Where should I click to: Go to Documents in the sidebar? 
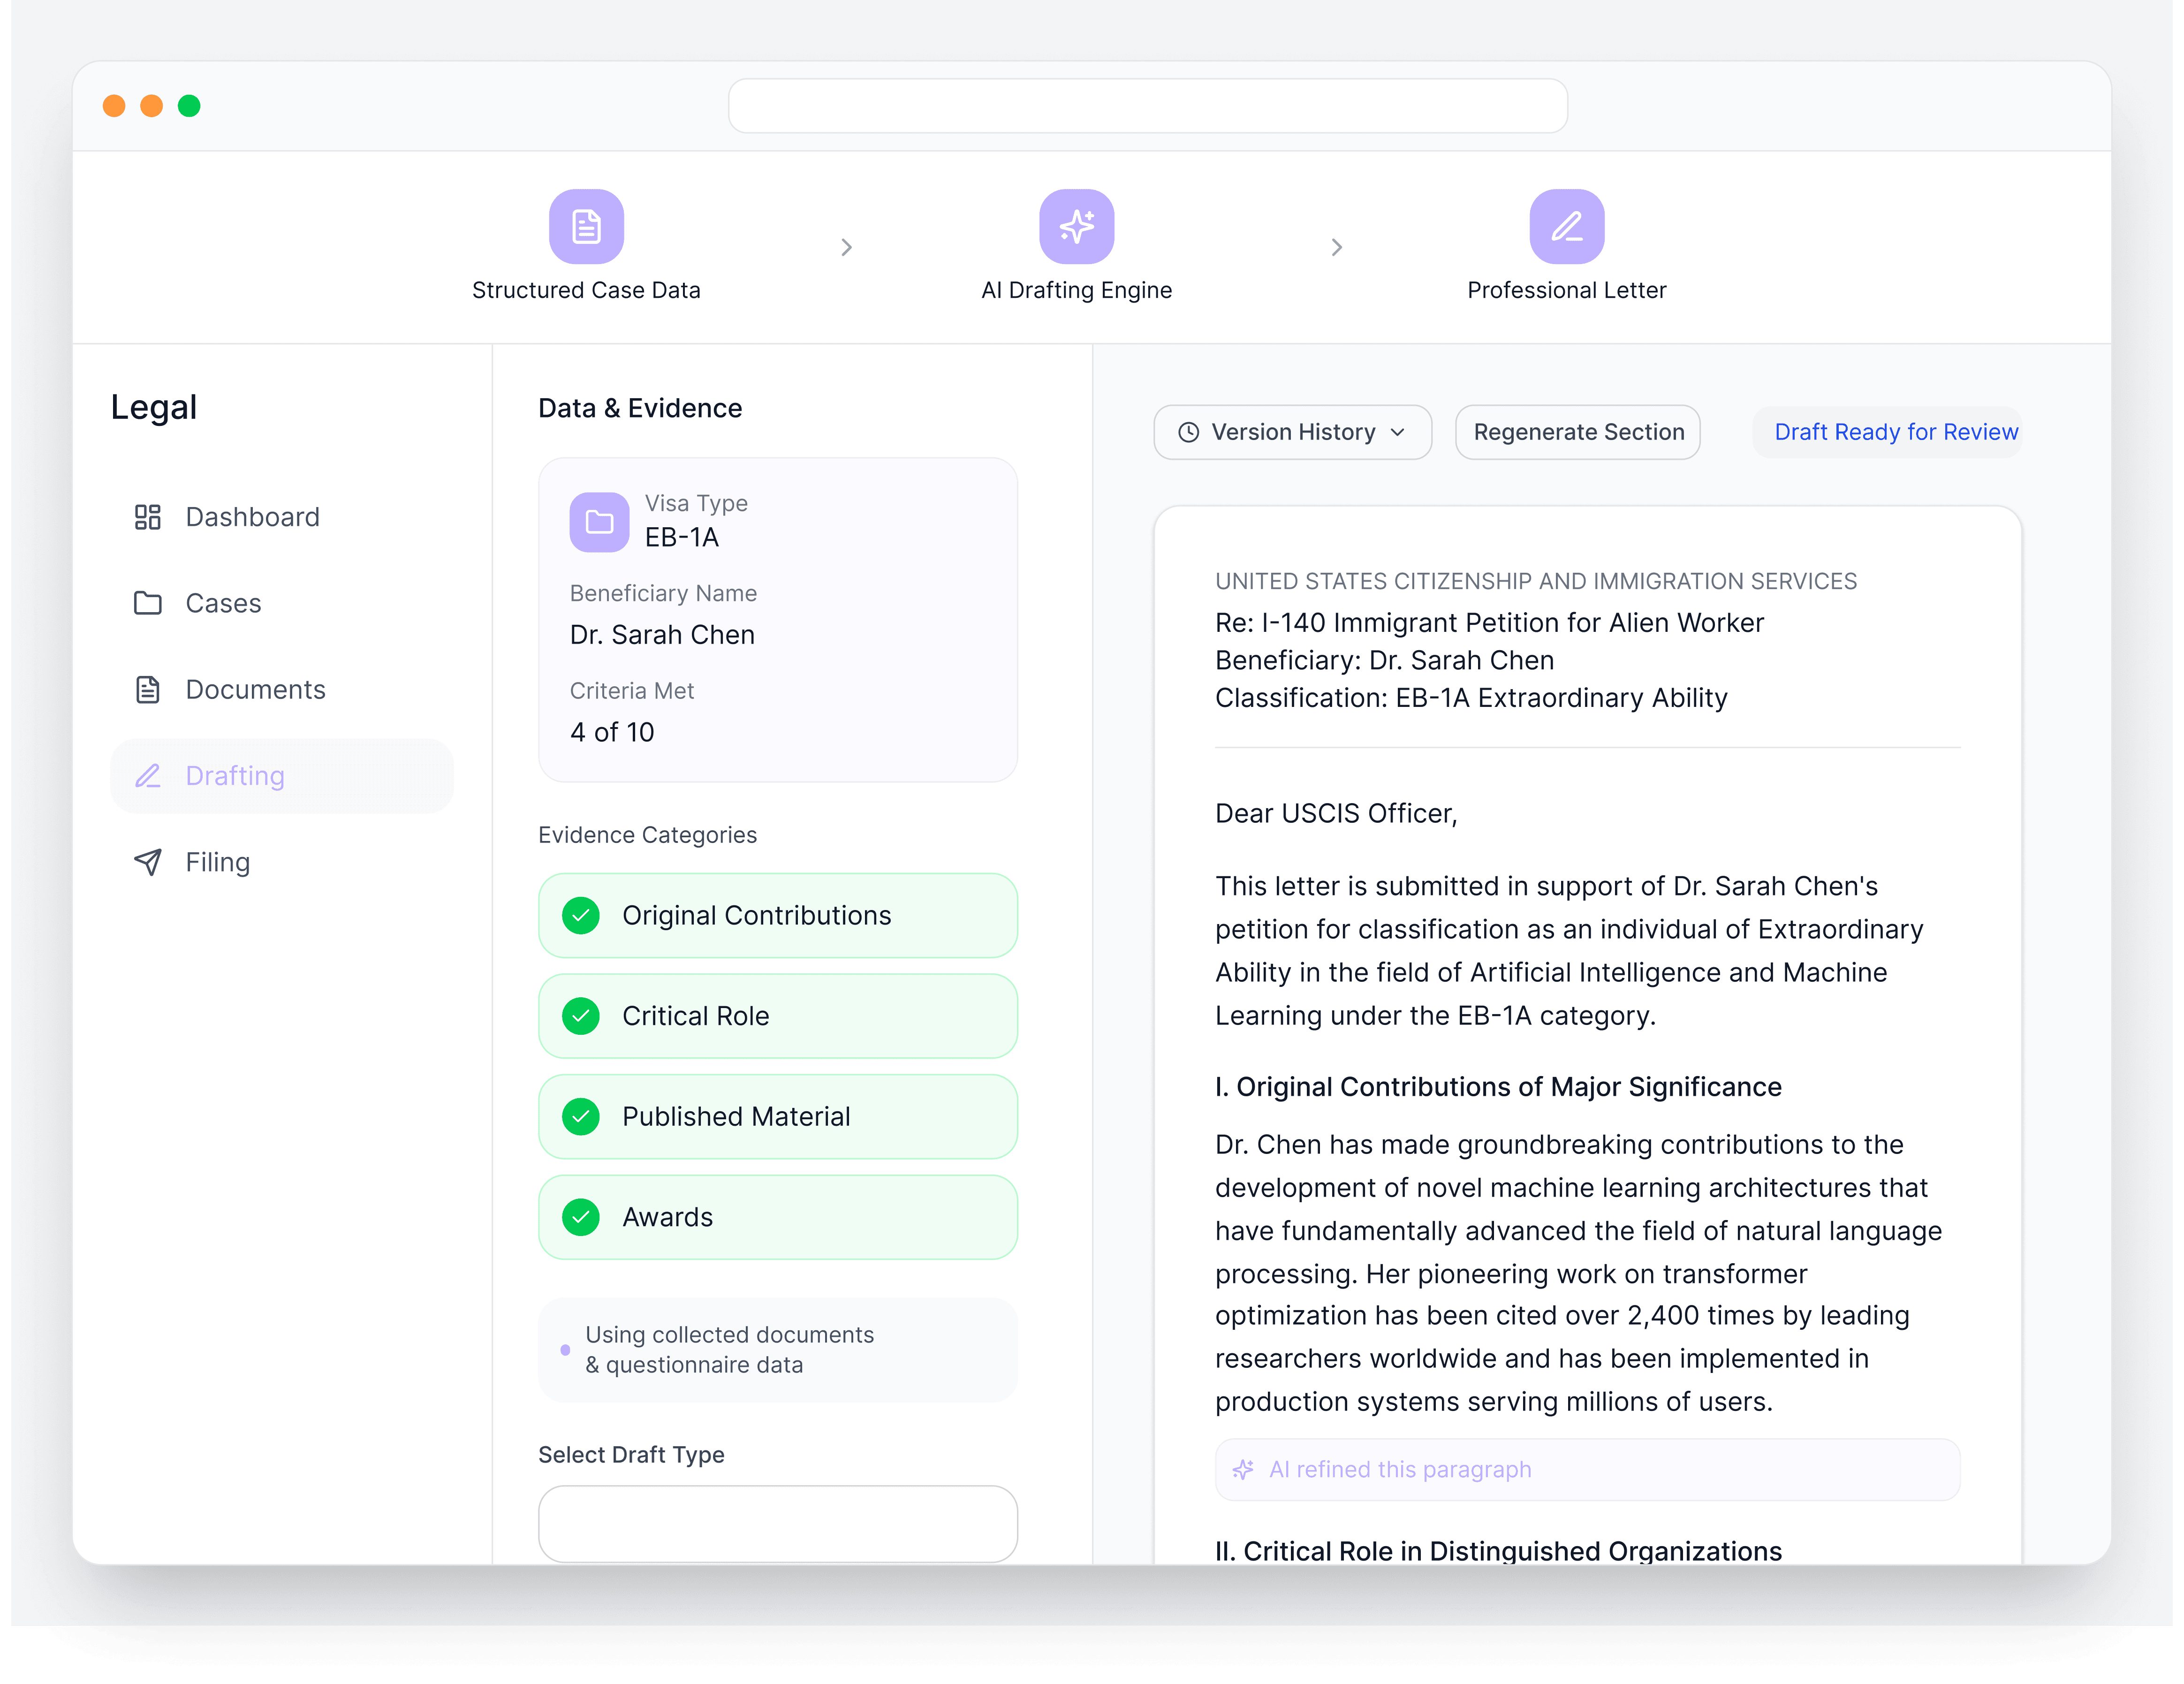(x=255, y=690)
